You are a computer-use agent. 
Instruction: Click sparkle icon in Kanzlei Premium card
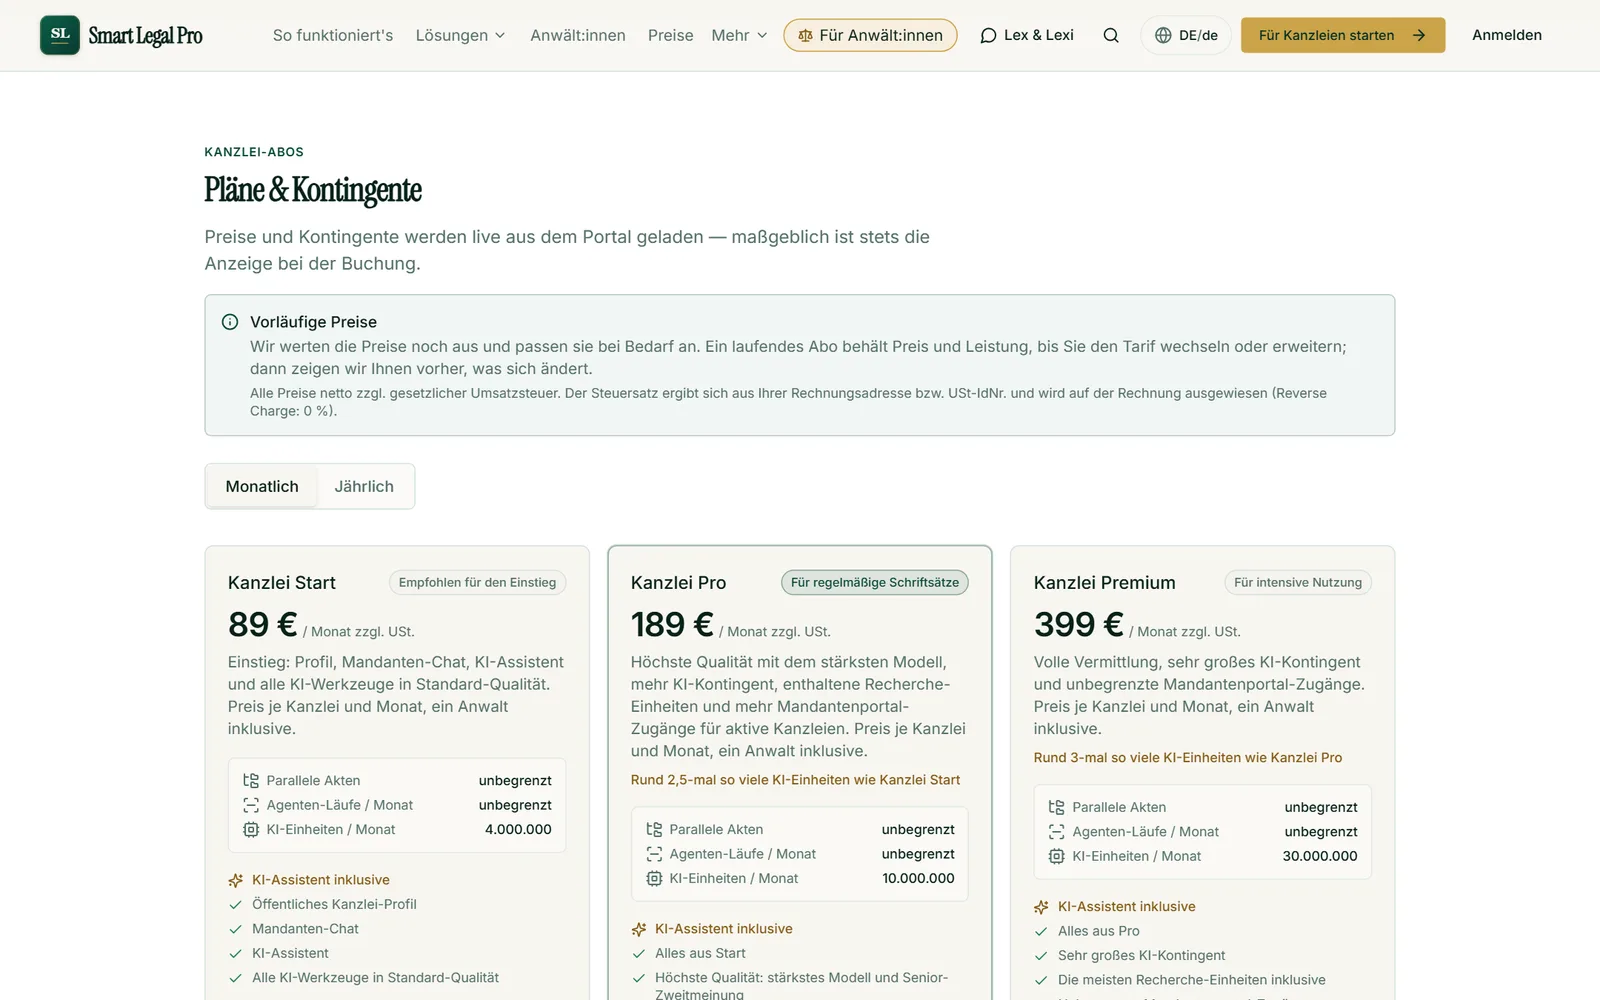[1042, 908]
